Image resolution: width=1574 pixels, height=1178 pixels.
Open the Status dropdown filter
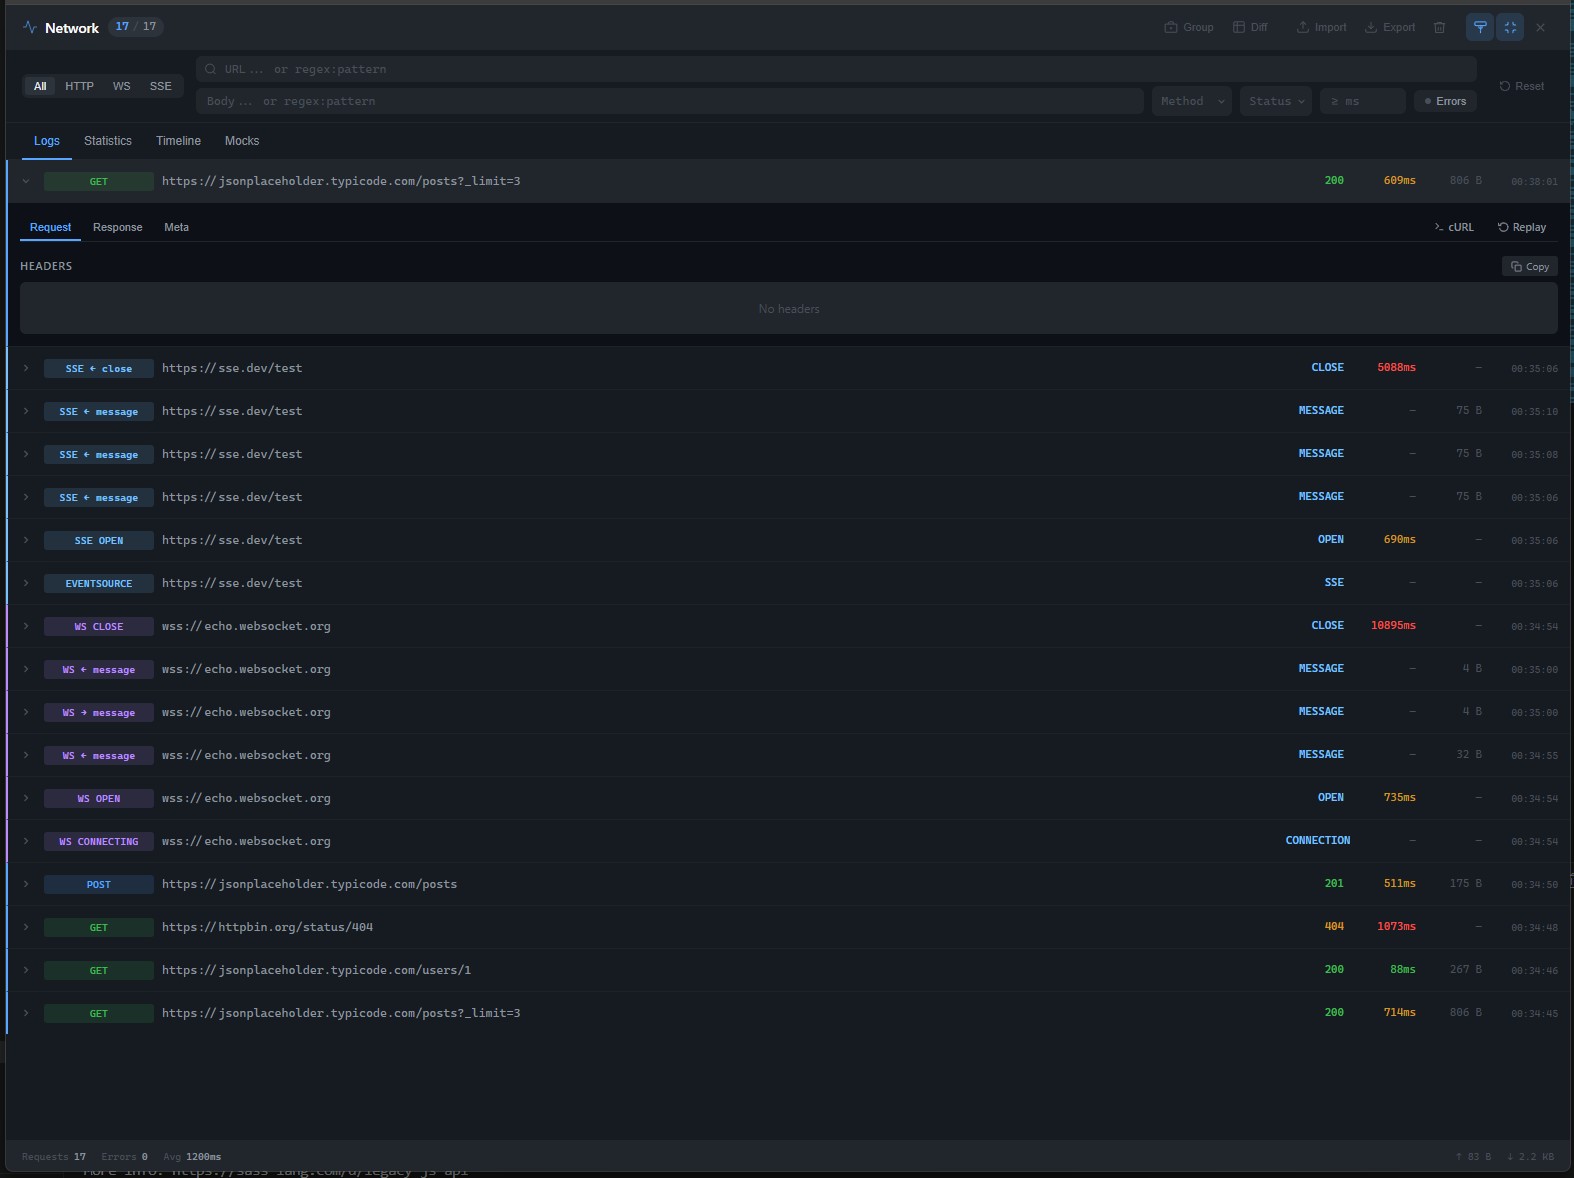(1275, 101)
